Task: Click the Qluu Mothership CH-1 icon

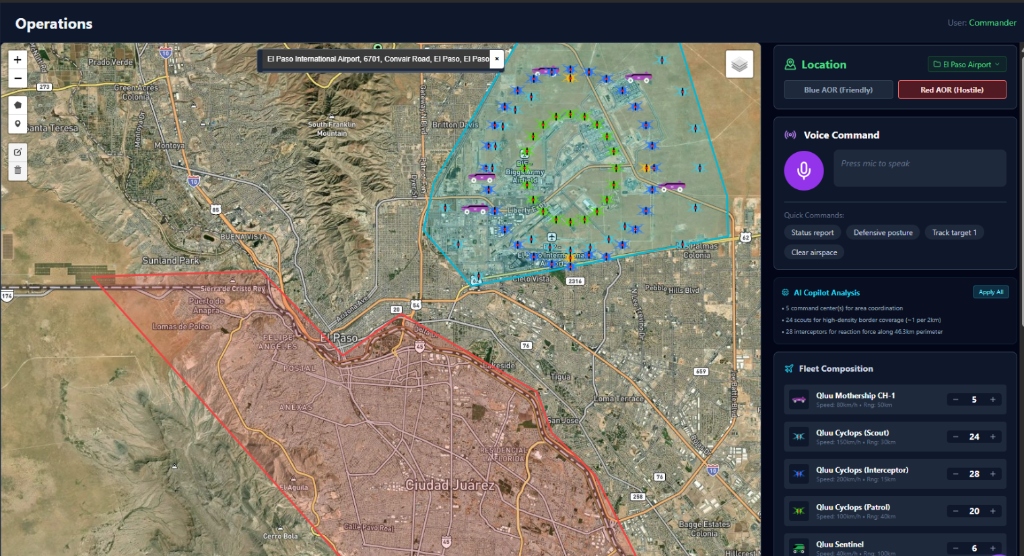Action: [x=799, y=399]
